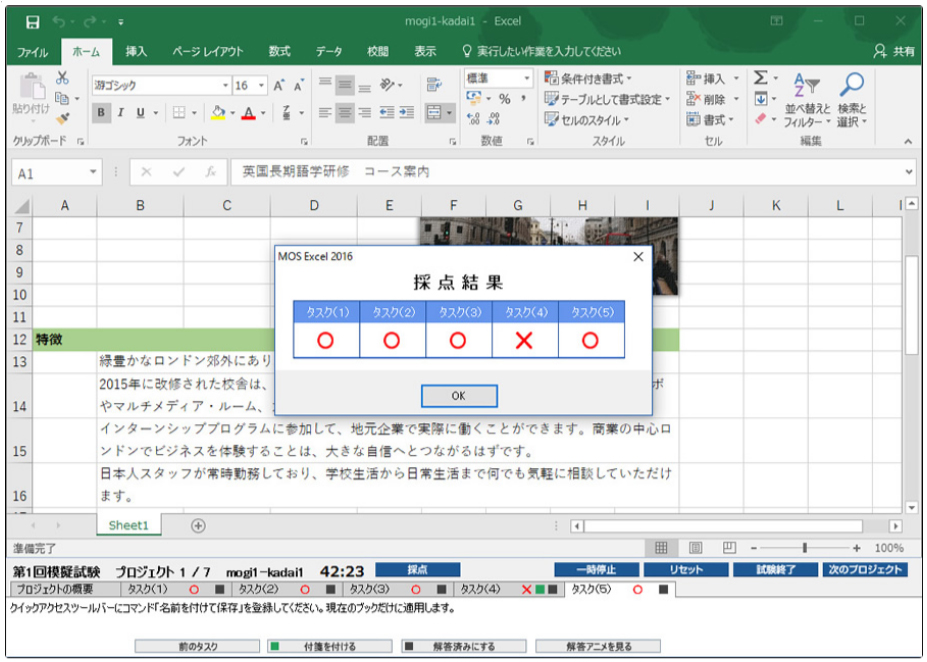The height and width of the screenshot is (662, 927).
Task: Click the Borders icon
Action: [x=179, y=112]
